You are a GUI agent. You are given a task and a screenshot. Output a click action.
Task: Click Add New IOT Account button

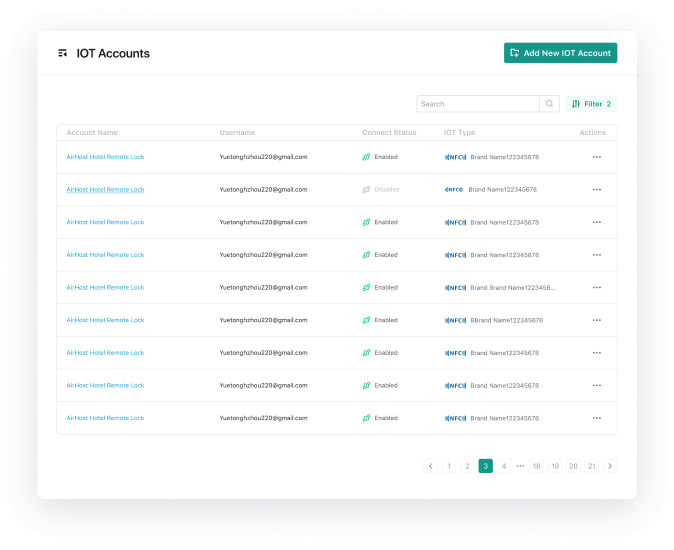tap(560, 53)
